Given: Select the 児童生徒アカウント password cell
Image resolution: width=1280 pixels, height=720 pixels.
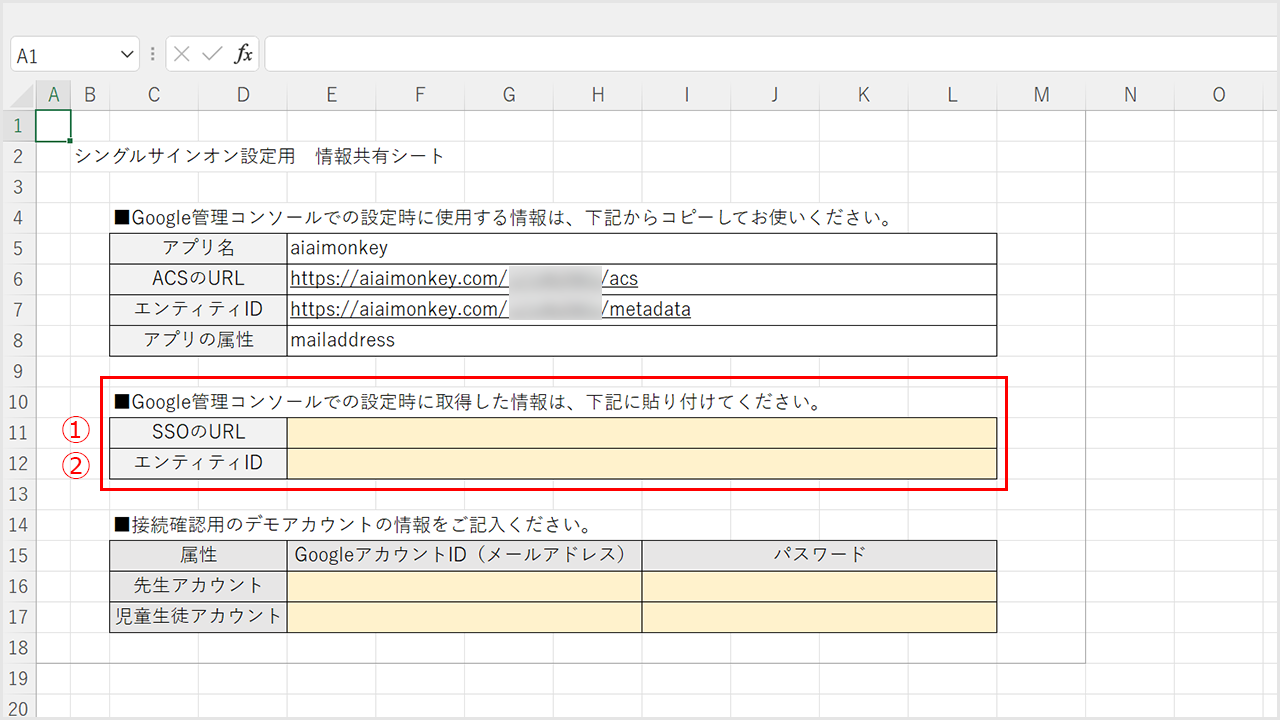Looking at the screenshot, I should tap(819, 617).
